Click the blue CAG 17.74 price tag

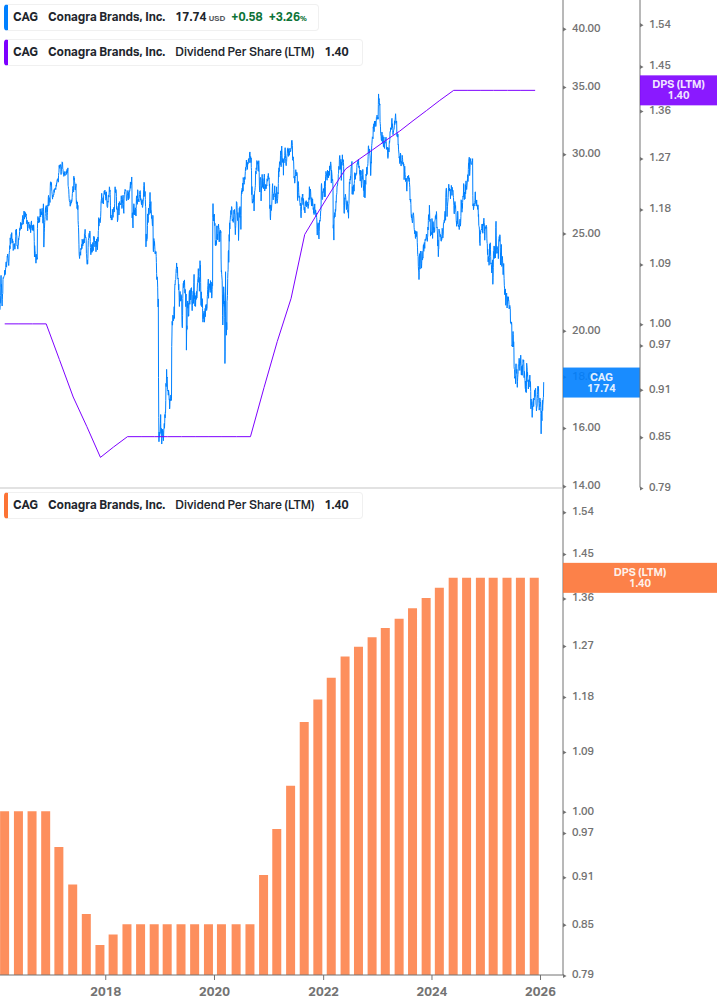(x=601, y=383)
